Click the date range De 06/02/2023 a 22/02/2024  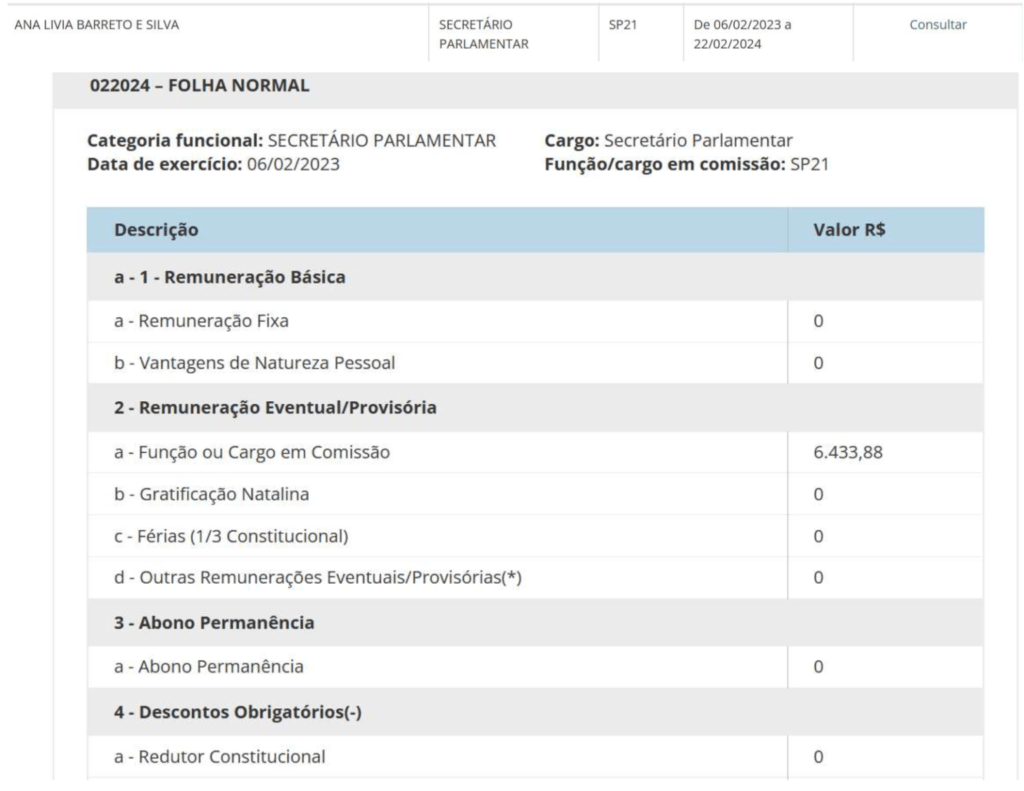pyautogui.click(x=743, y=34)
